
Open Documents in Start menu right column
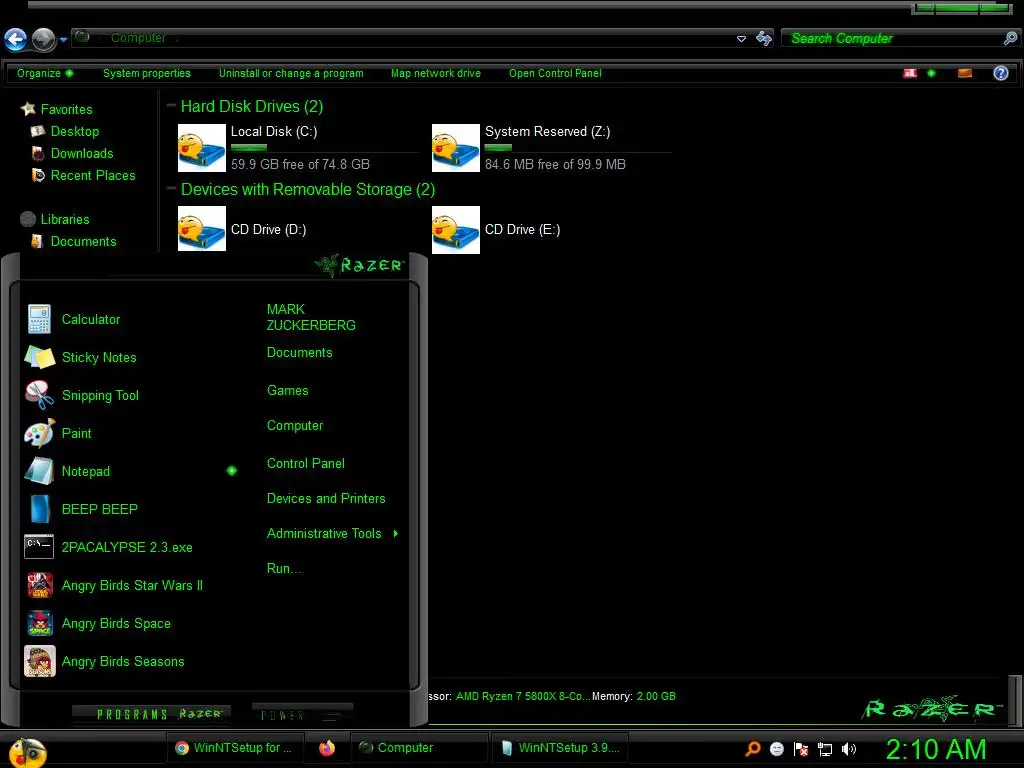point(299,353)
